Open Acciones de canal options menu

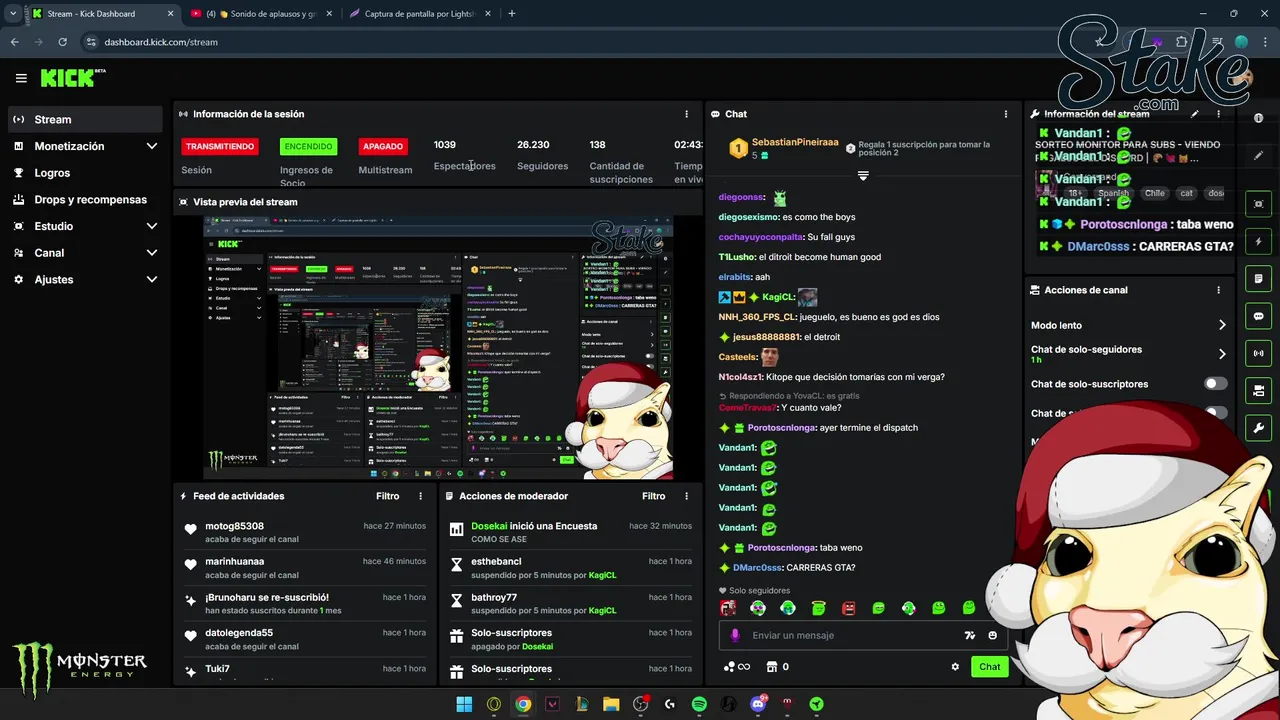1218,290
